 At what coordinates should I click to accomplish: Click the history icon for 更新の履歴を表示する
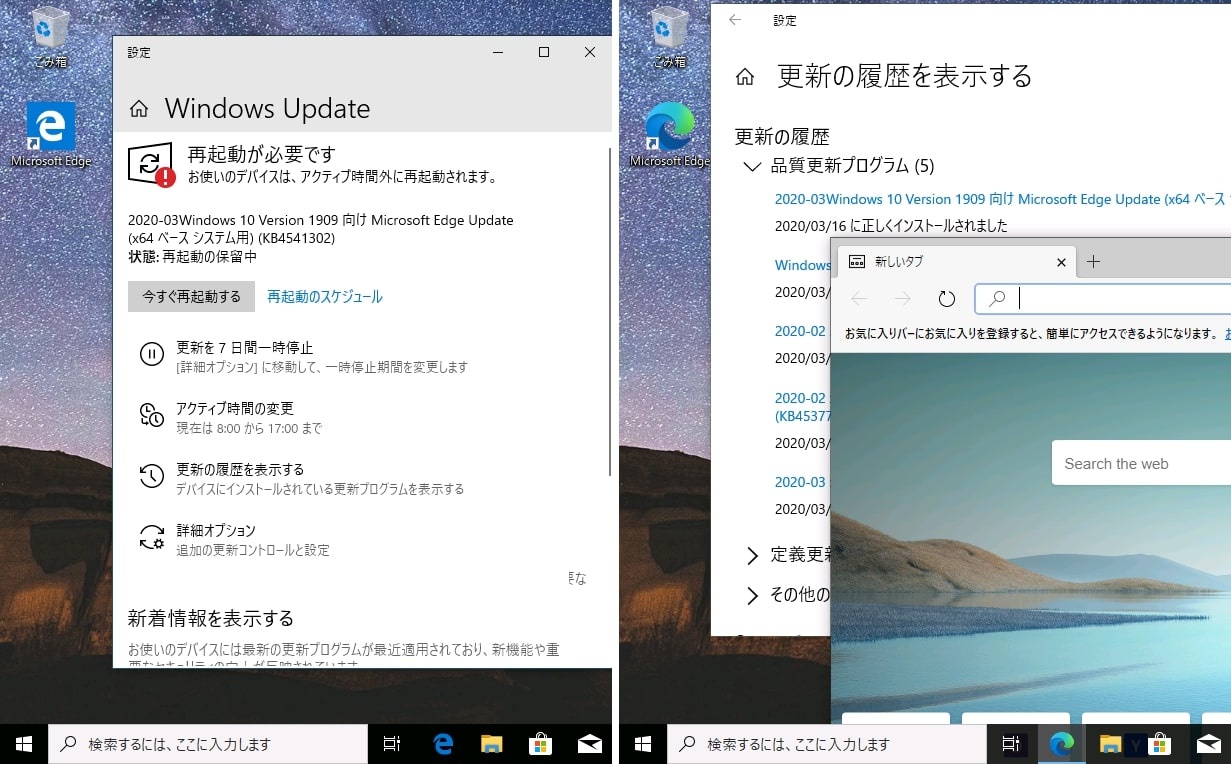(x=151, y=476)
